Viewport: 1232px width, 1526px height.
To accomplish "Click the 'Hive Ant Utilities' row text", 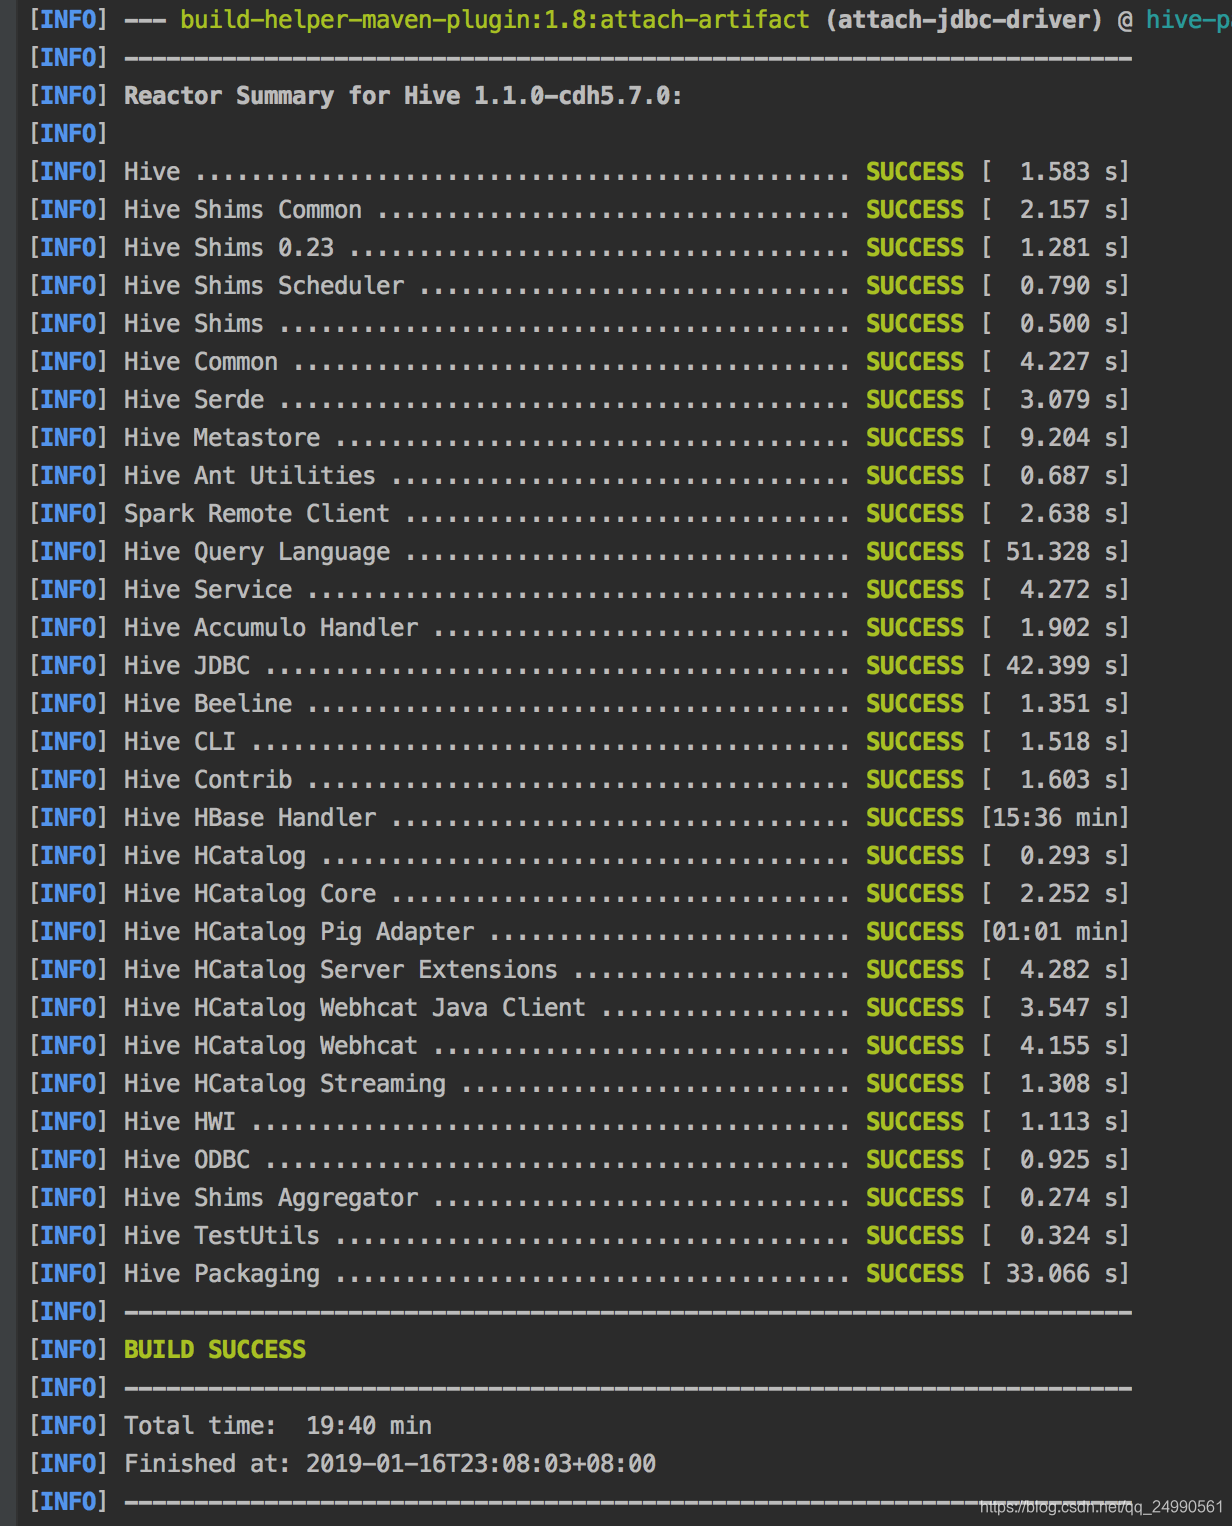I will click(x=250, y=476).
